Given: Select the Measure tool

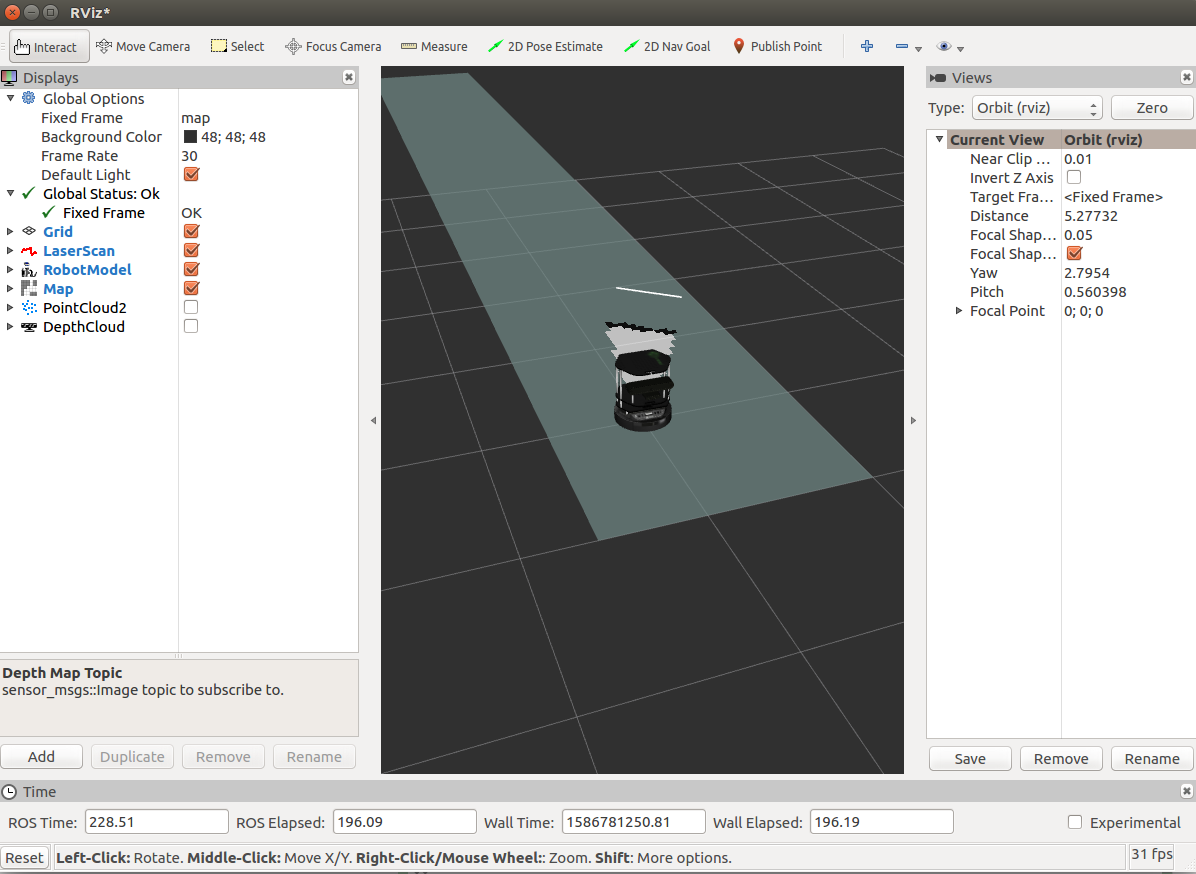Looking at the screenshot, I should tap(434, 46).
